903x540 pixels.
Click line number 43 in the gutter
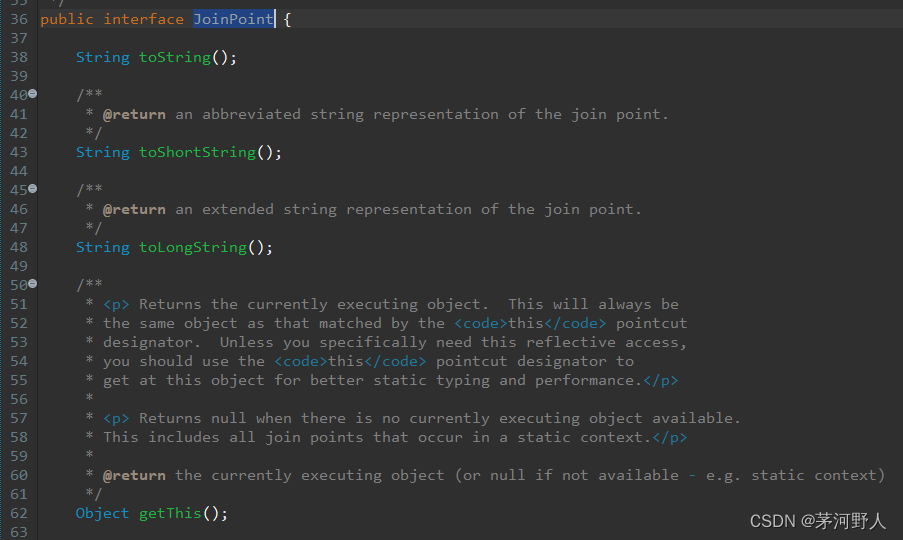click(19, 152)
